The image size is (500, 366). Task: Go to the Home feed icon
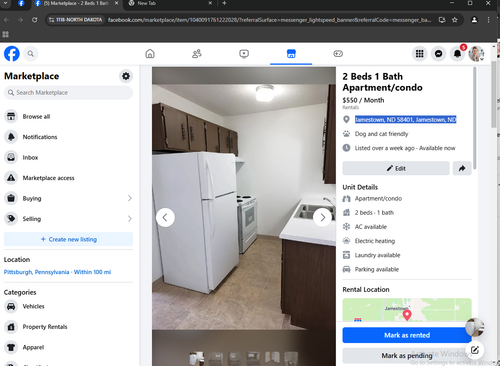(x=150, y=54)
